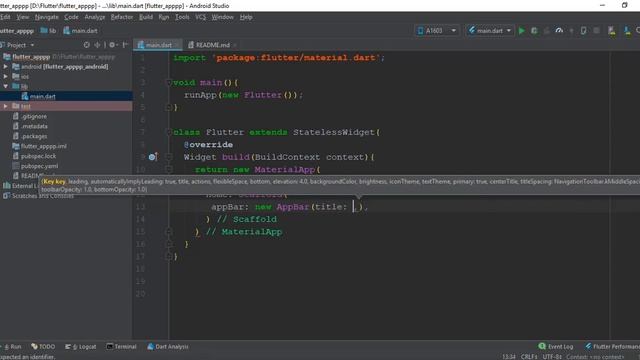Image resolution: width=640 pixels, height=360 pixels.
Task: Click the cursor position 13:34 in status bar
Action: click(x=509, y=357)
